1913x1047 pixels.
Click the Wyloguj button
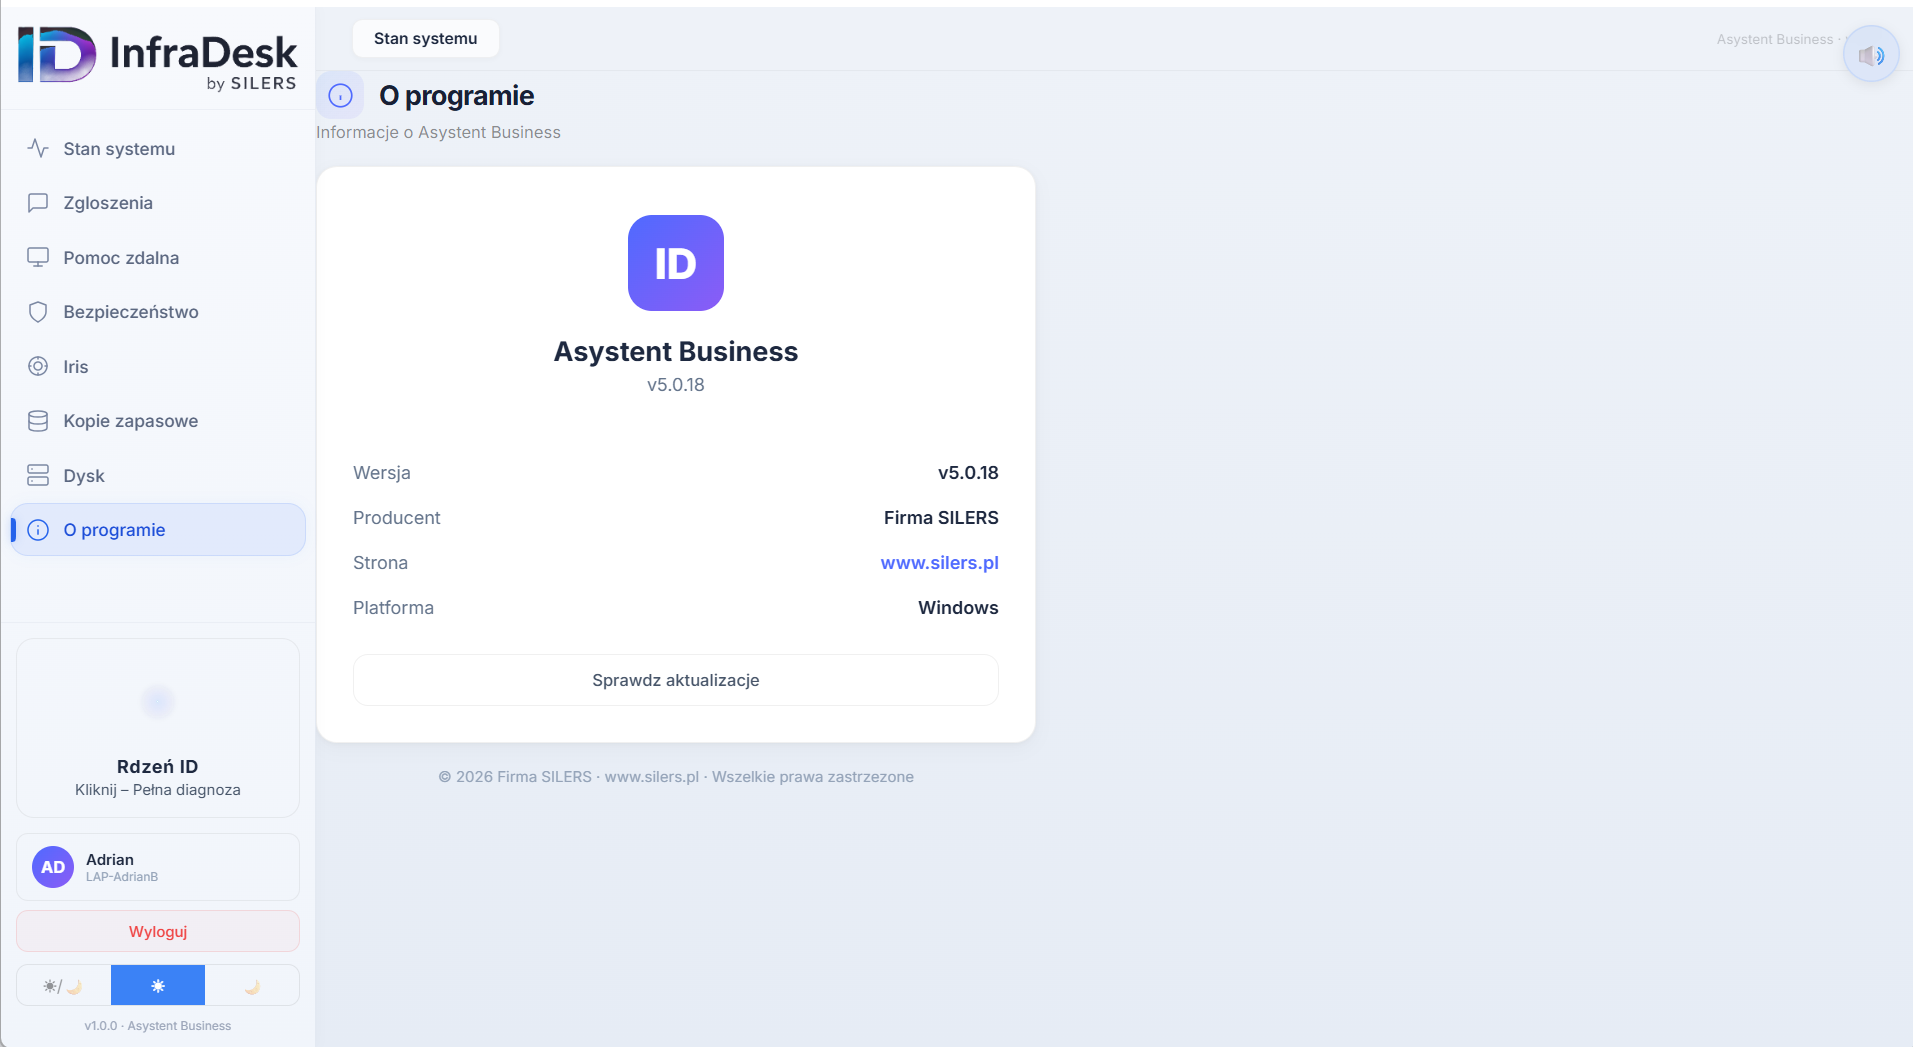pyautogui.click(x=158, y=931)
